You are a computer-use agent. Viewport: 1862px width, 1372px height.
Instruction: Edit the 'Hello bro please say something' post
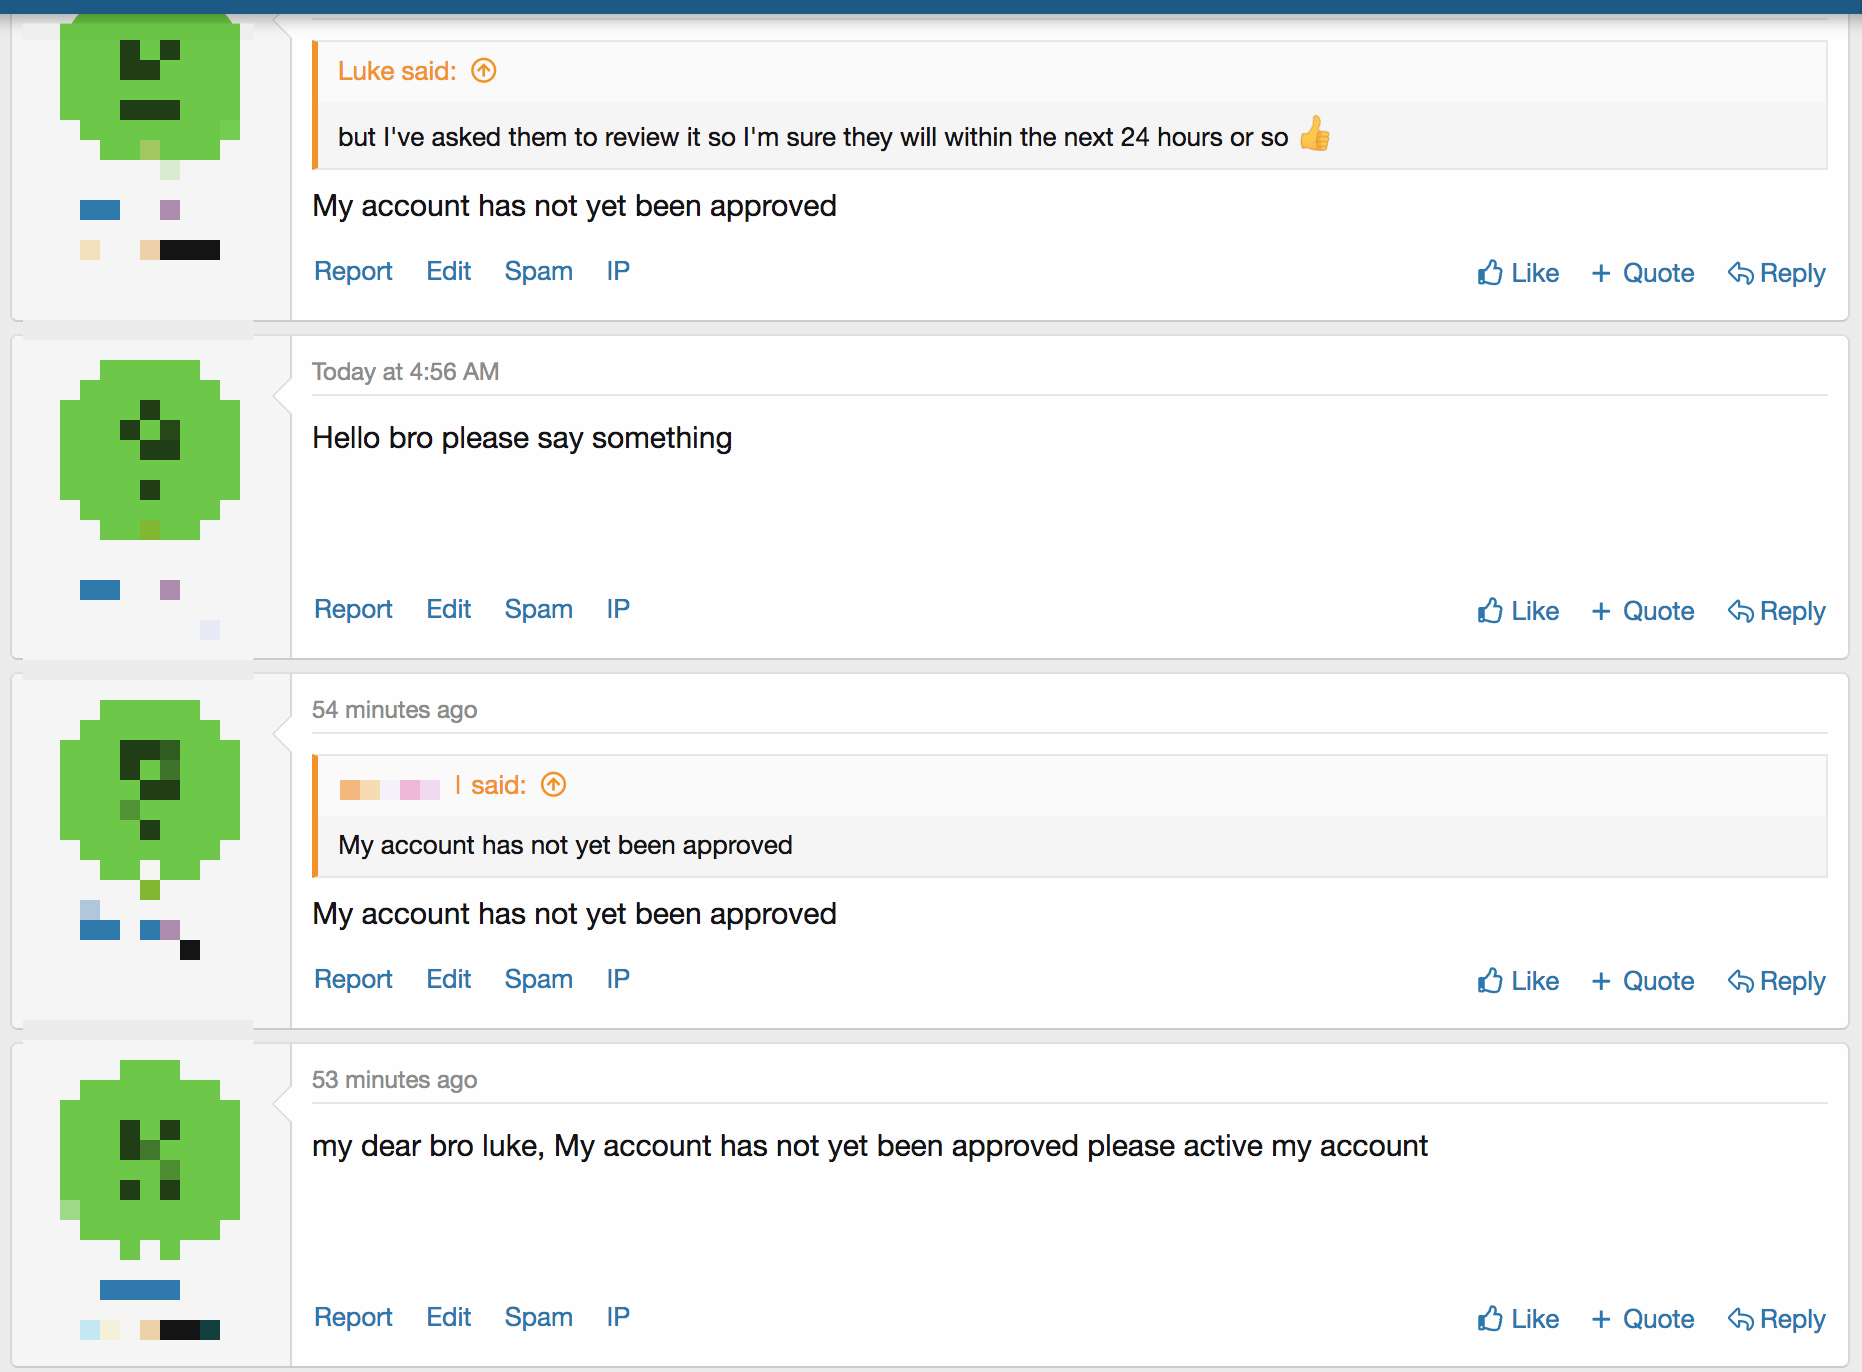tap(448, 609)
